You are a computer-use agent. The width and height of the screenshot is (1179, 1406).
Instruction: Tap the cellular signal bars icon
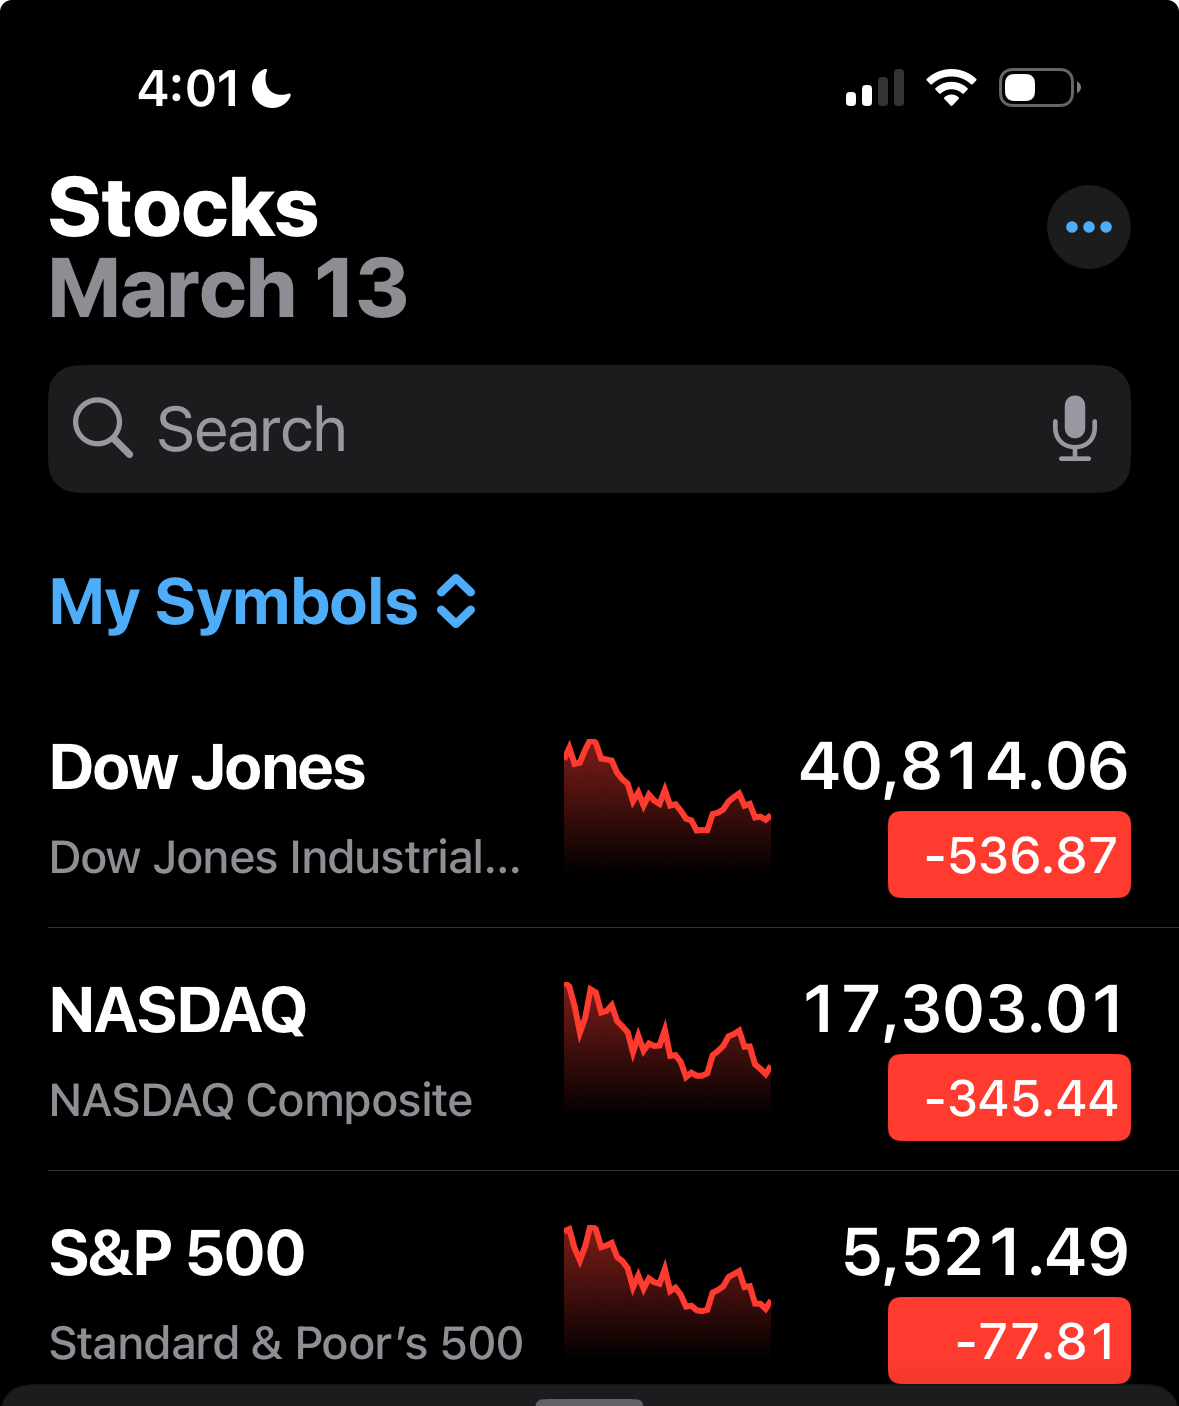(x=875, y=88)
